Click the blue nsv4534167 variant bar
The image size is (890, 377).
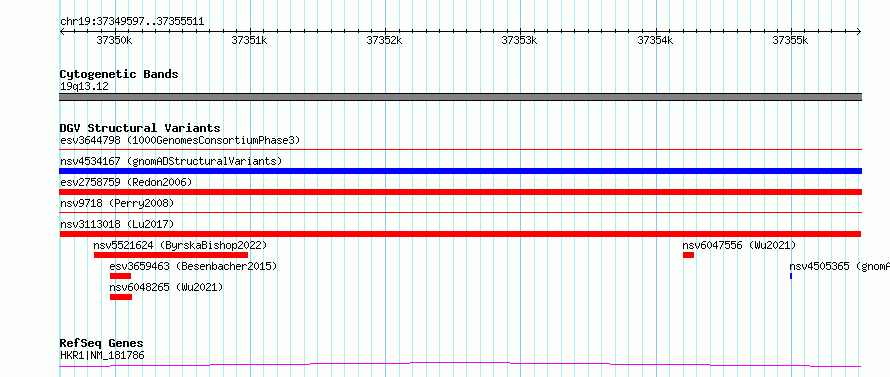tap(460, 171)
